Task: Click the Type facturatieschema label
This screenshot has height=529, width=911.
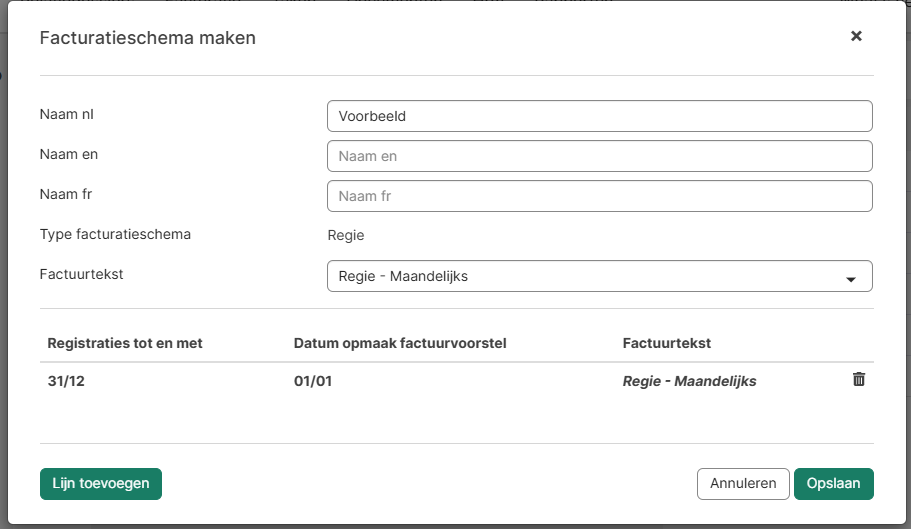Action: coord(115,235)
